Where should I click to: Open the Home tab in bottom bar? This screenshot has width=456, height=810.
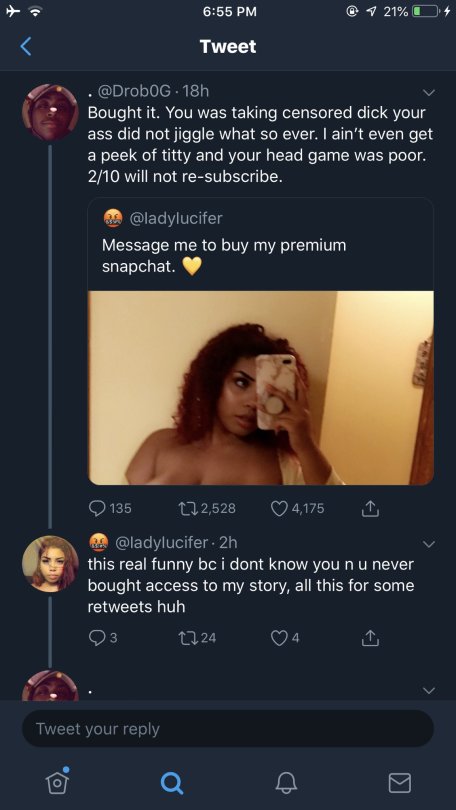(57, 781)
